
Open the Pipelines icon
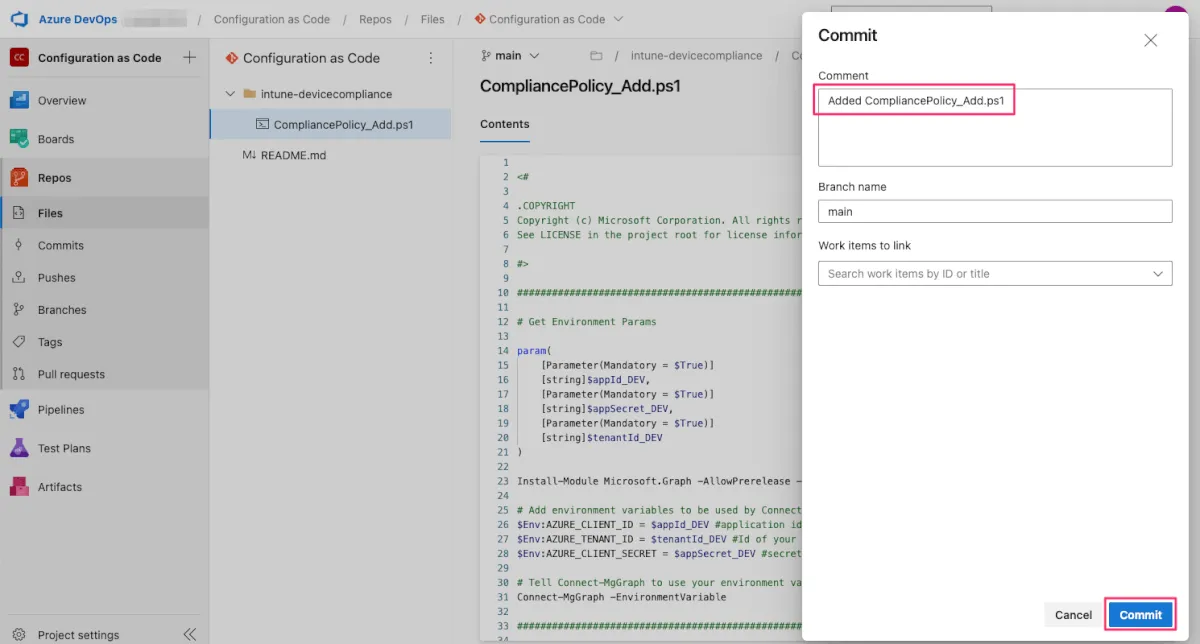tap(19, 409)
